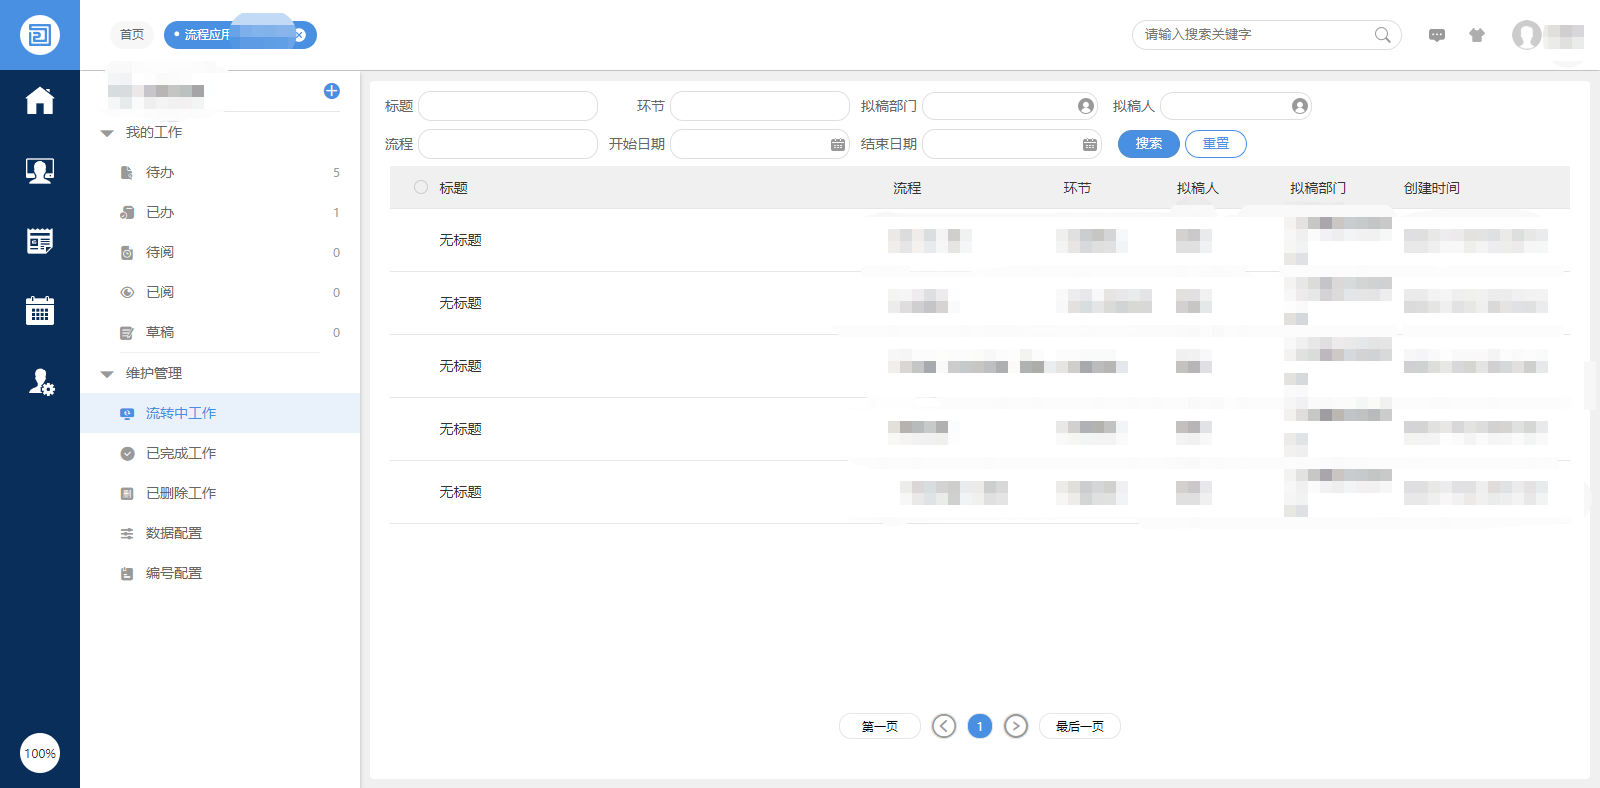Open the 开始日期 calendar picker icon
This screenshot has height=788, width=1600.
[x=838, y=145]
